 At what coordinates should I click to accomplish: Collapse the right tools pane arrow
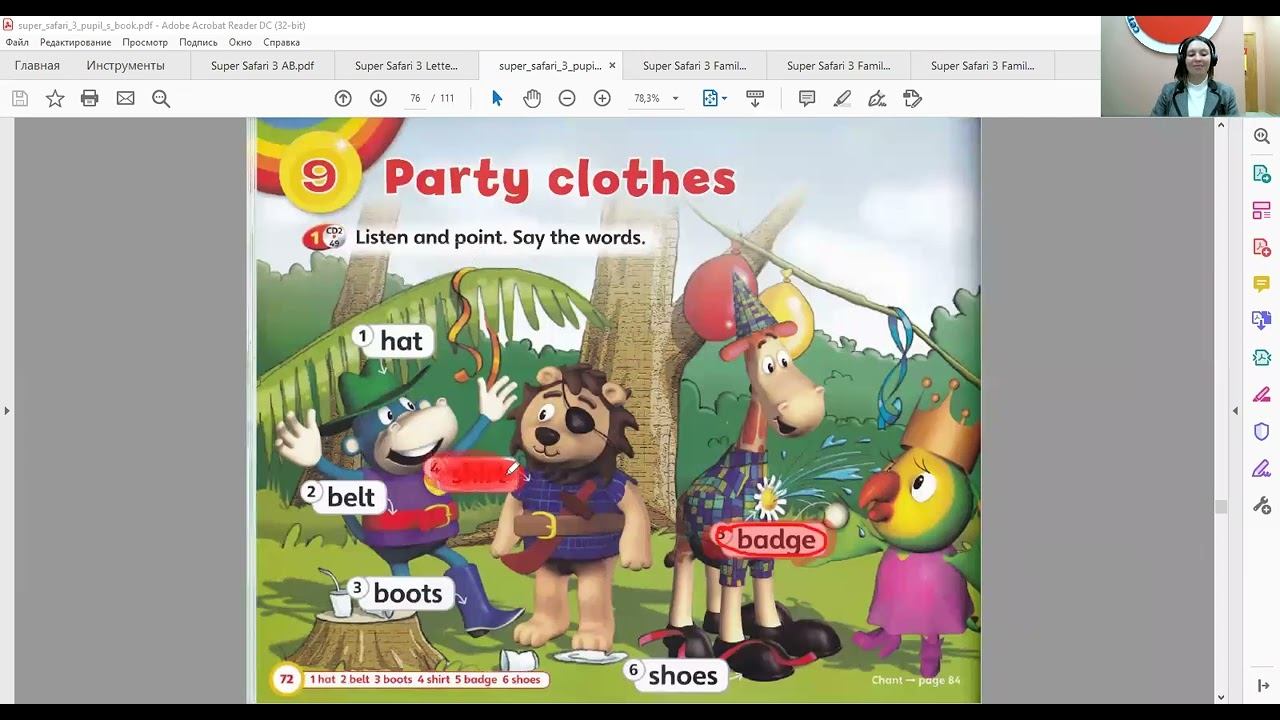pos(1235,410)
